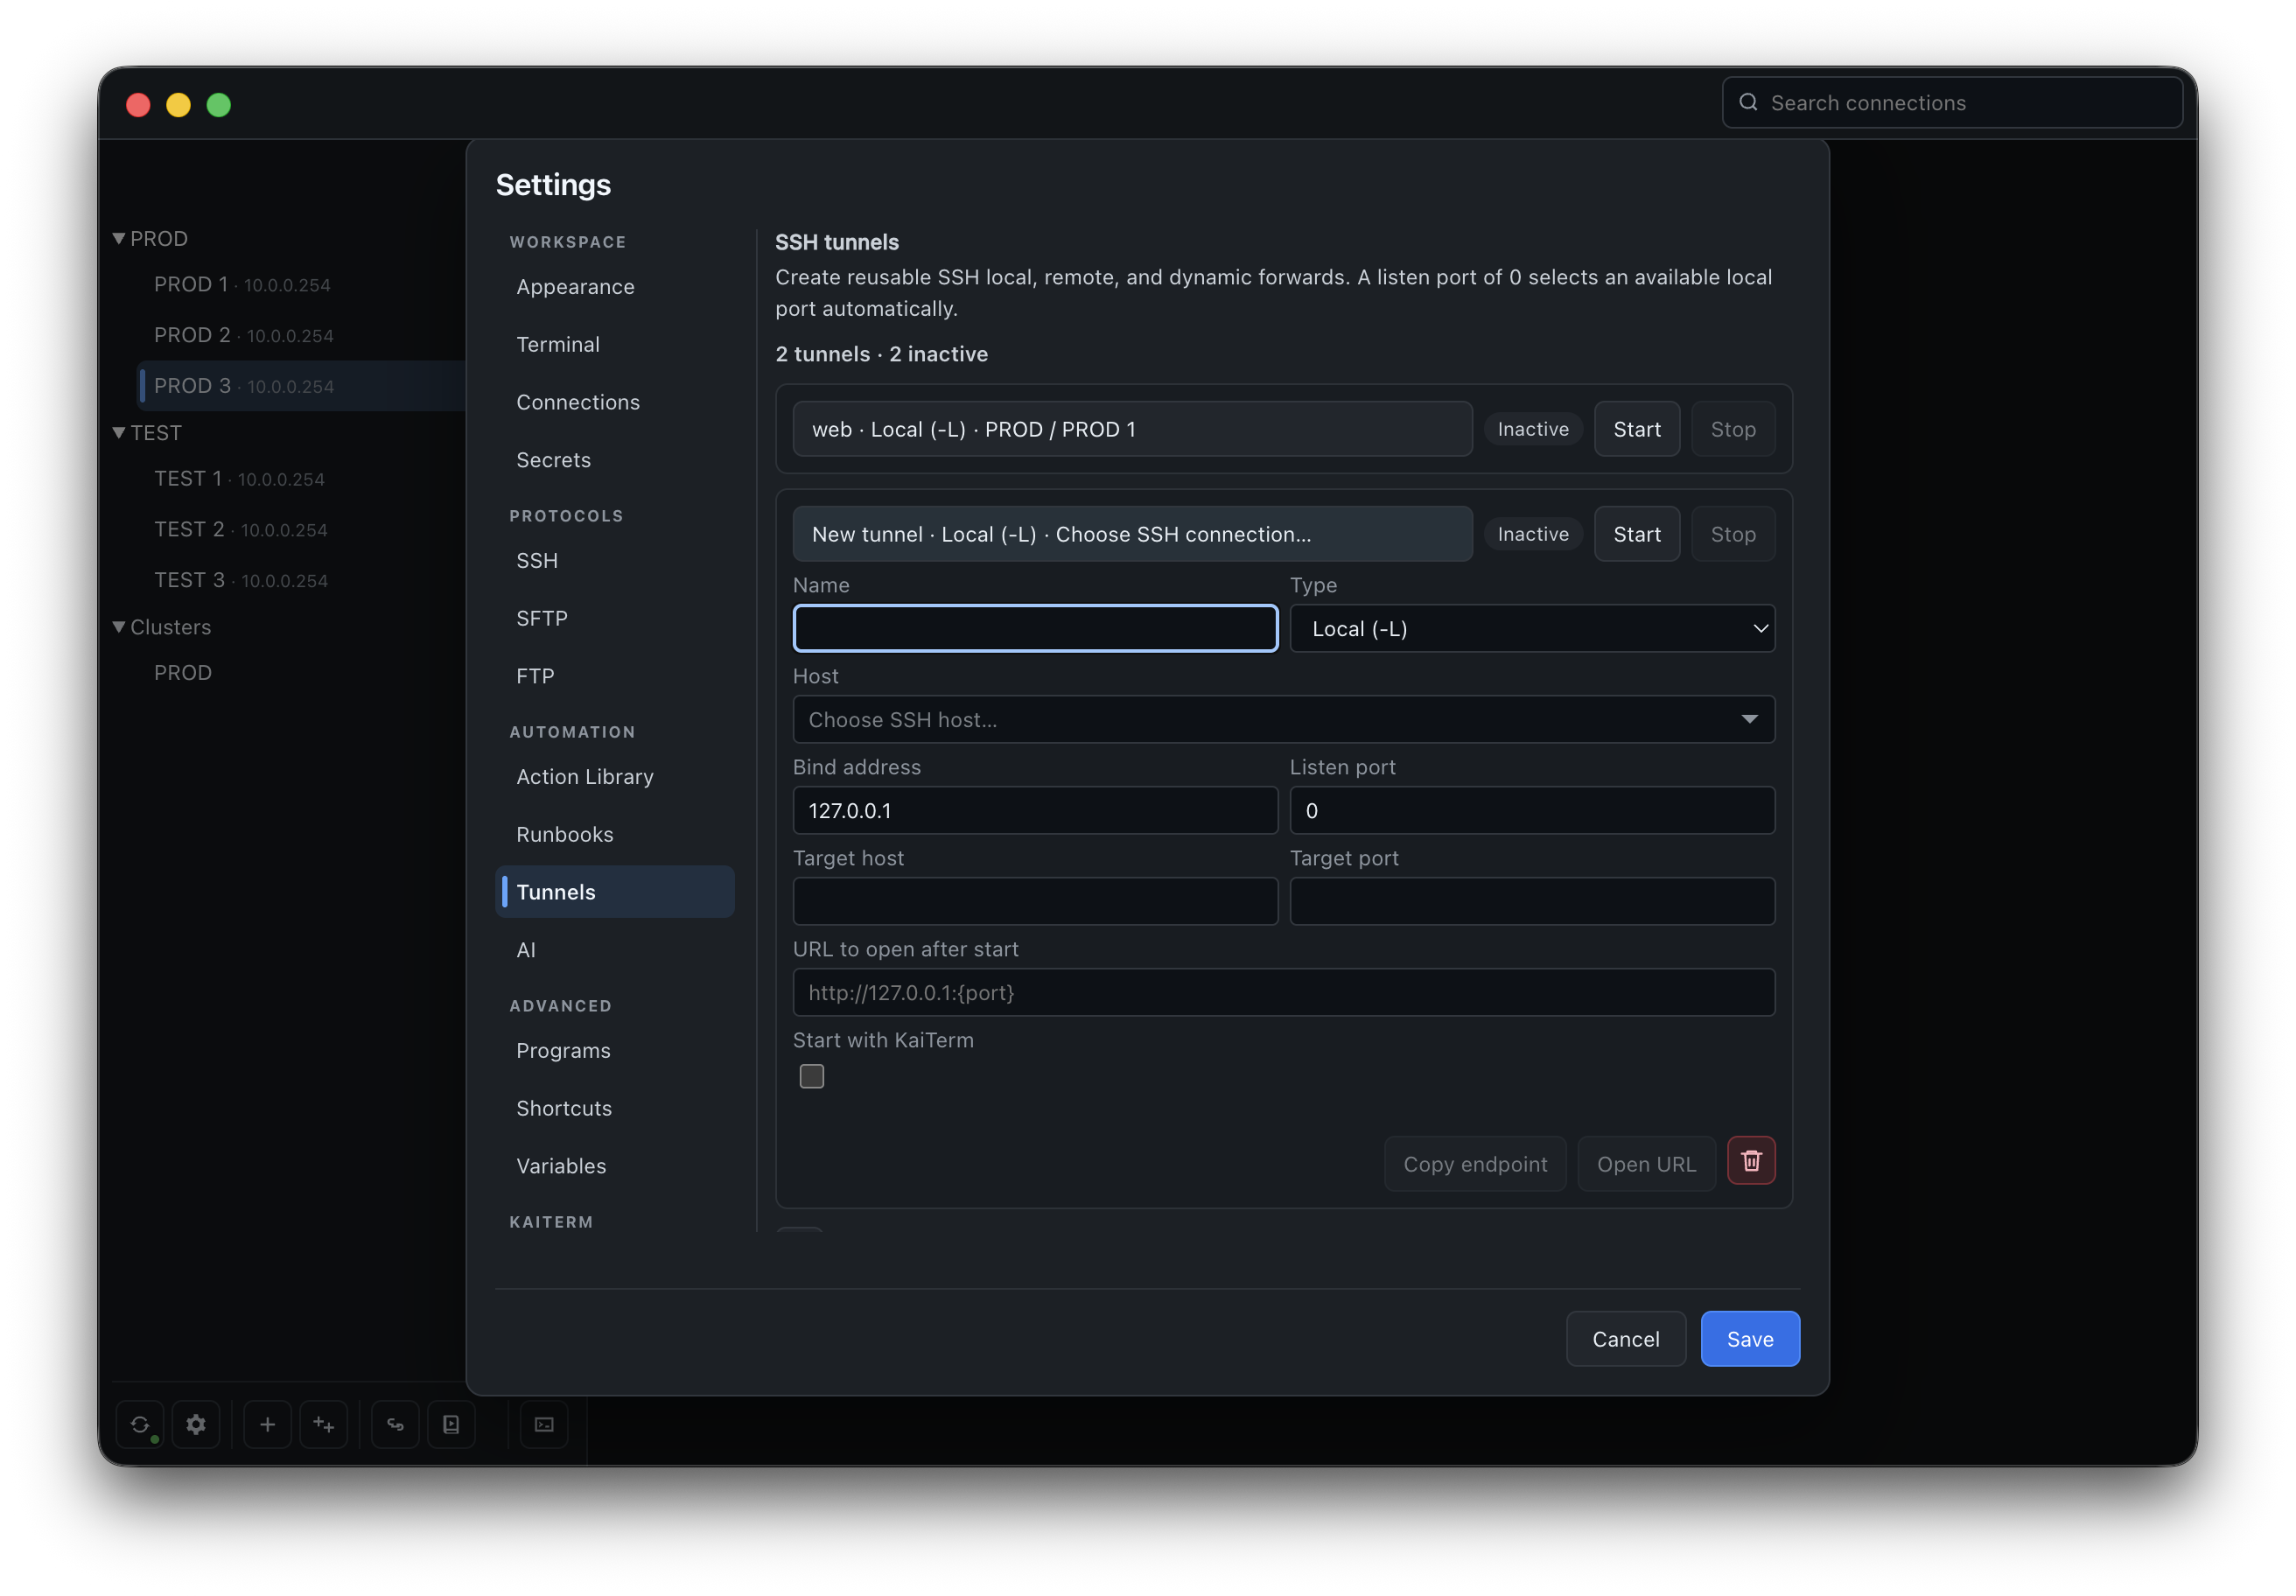Viewport: 2296px width, 1596px height.
Task: Stop the New tunnel
Action: (1732, 534)
